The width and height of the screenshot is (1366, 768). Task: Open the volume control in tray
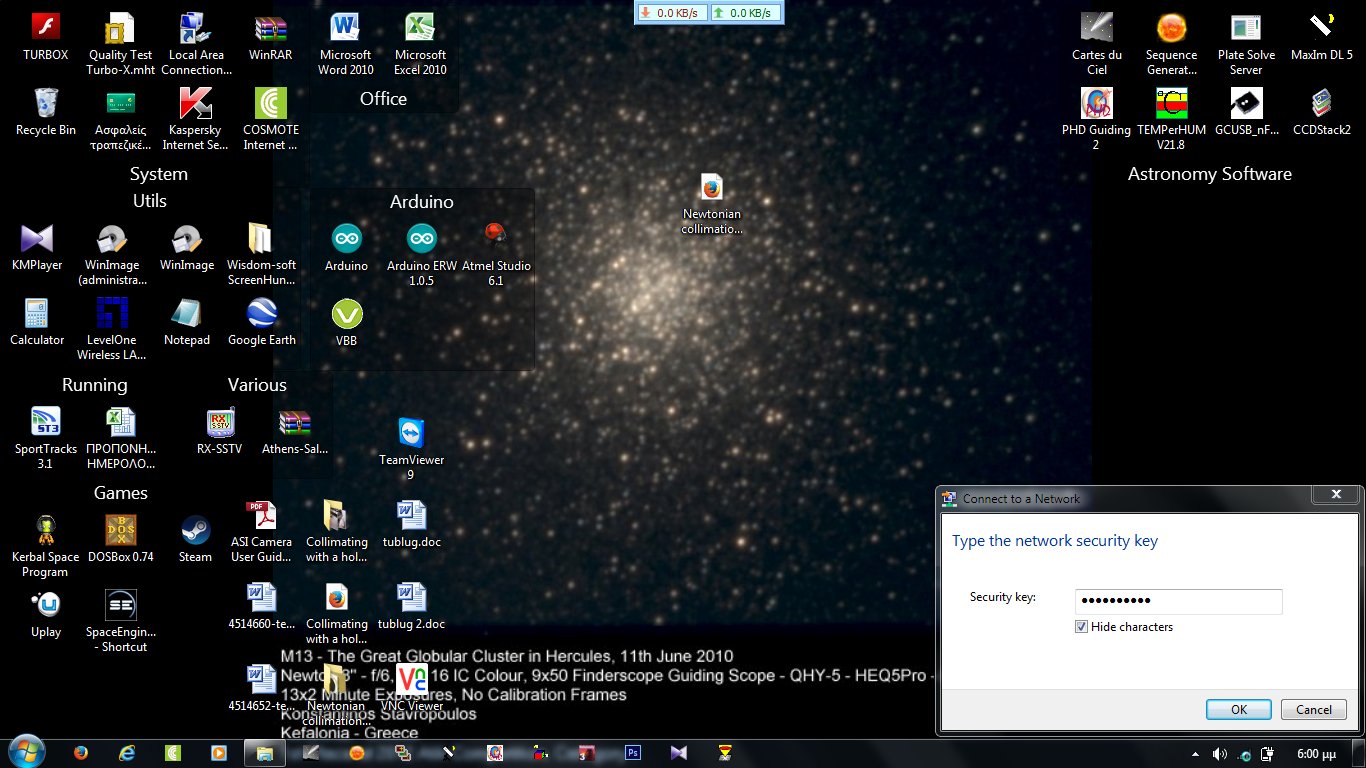point(1219,753)
